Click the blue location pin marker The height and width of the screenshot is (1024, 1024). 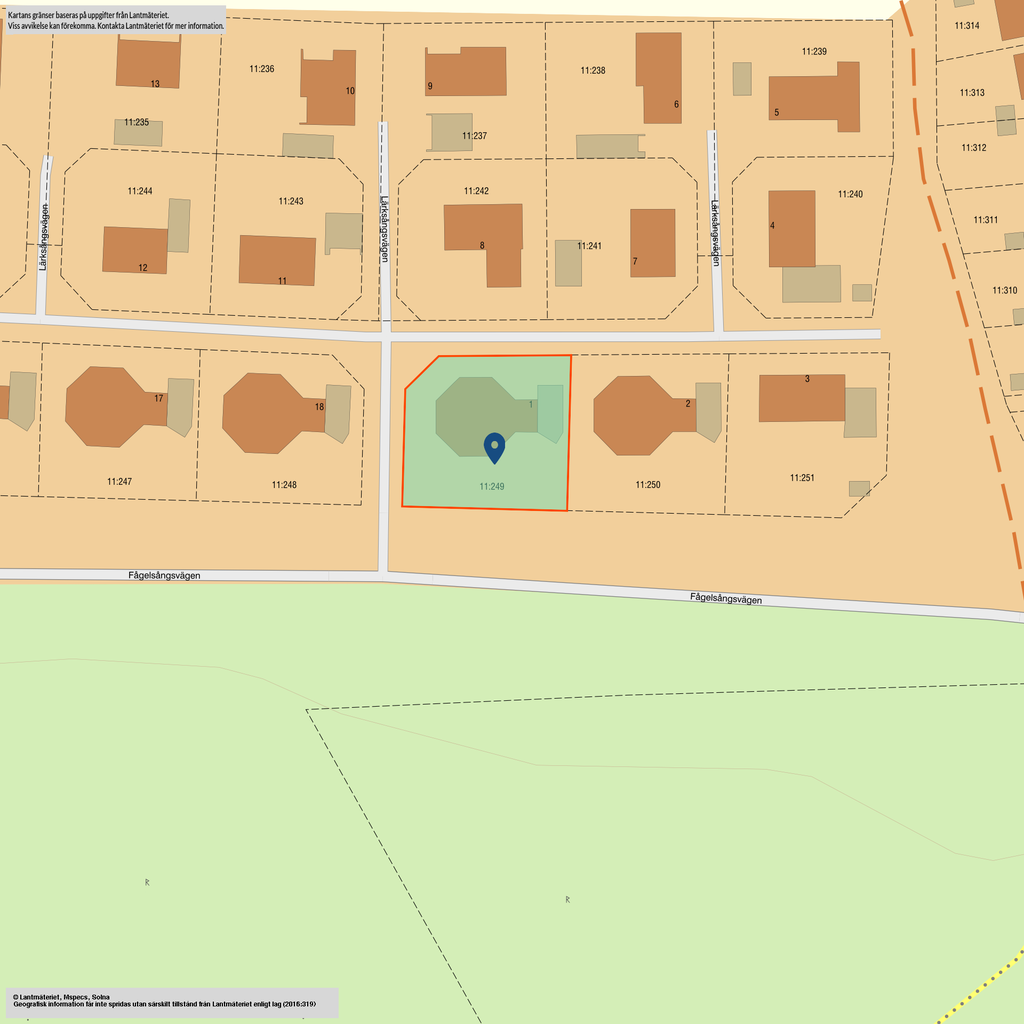click(494, 447)
